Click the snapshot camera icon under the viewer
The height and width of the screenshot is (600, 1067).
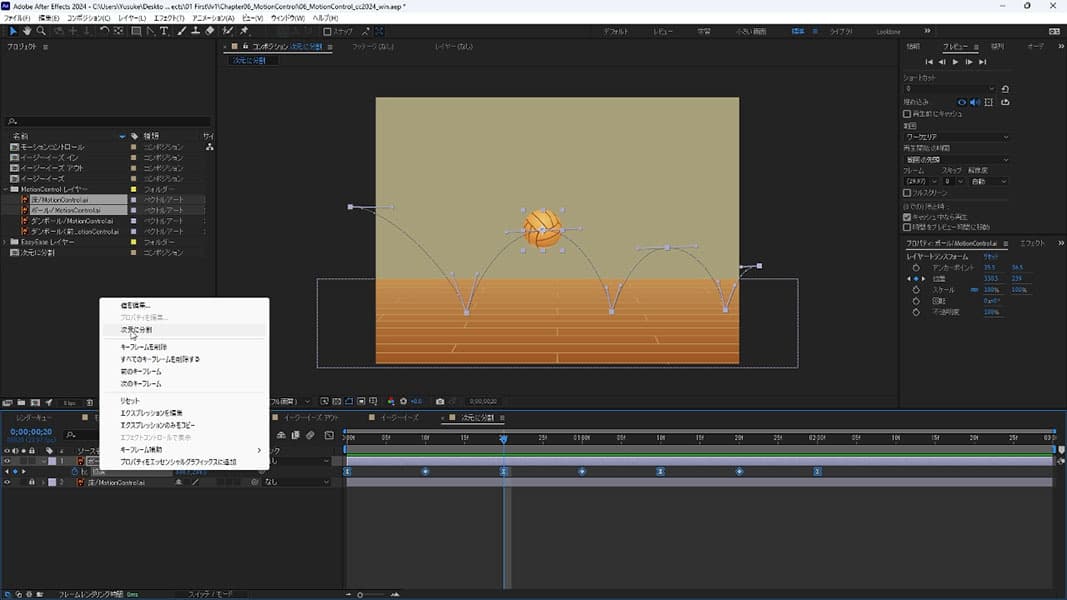click(x=440, y=401)
